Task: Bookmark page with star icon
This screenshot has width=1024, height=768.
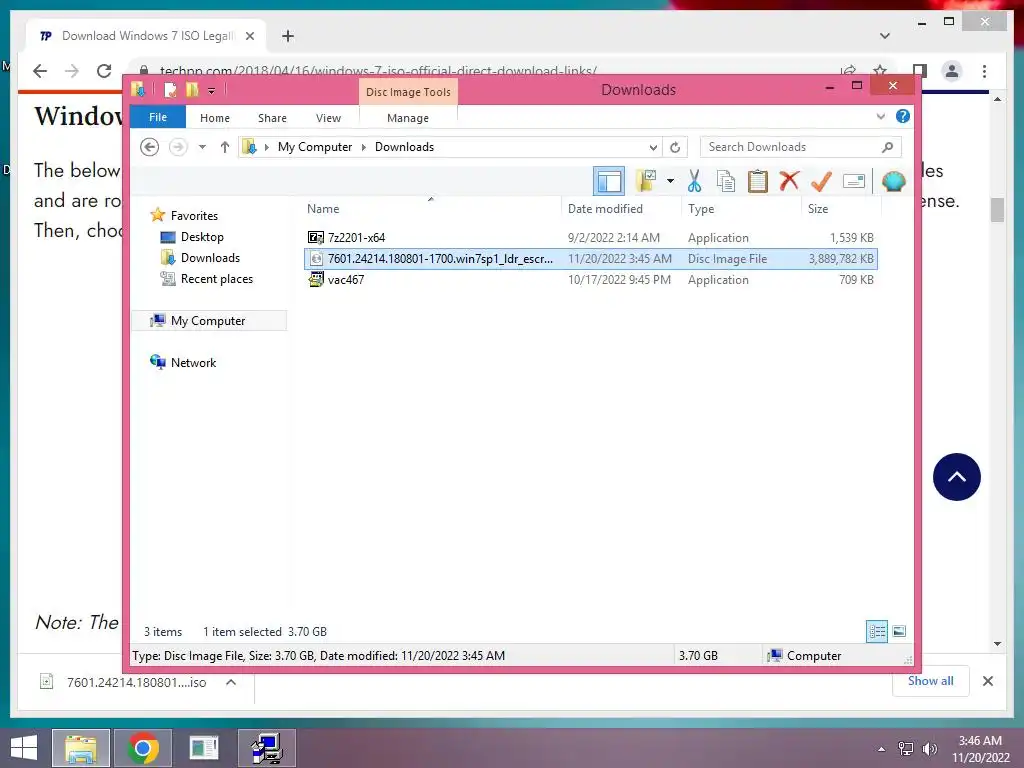Action: [x=880, y=71]
